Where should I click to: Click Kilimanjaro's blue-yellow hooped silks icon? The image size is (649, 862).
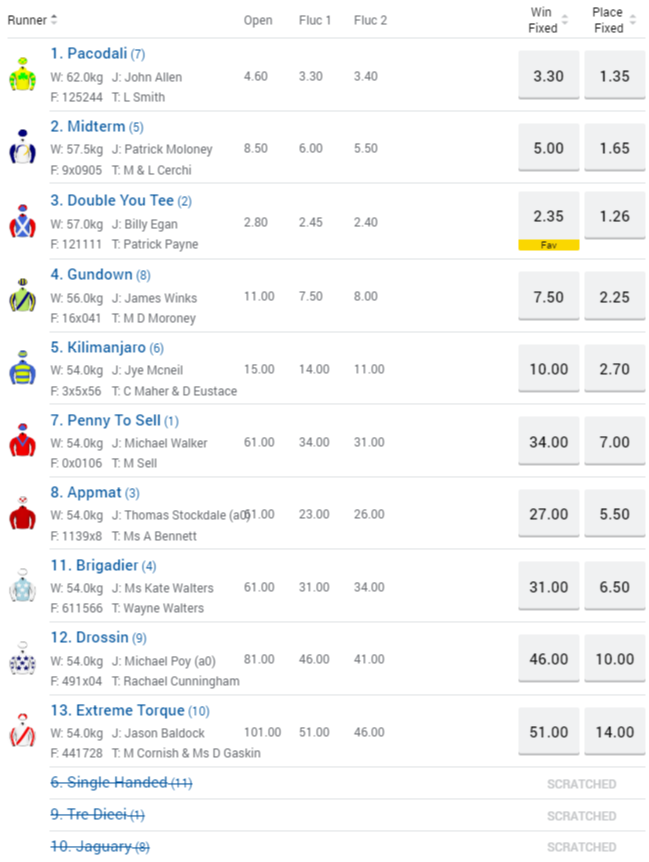tap(22, 368)
